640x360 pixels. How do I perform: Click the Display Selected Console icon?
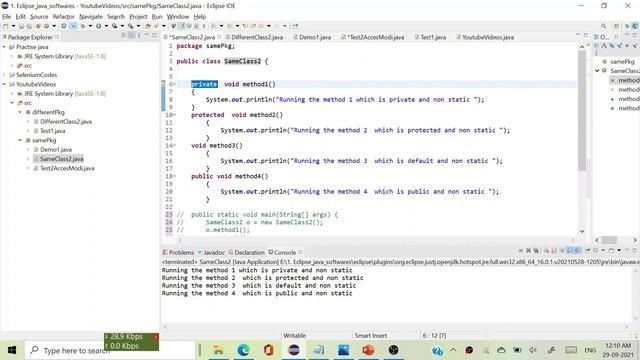(595, 251)
